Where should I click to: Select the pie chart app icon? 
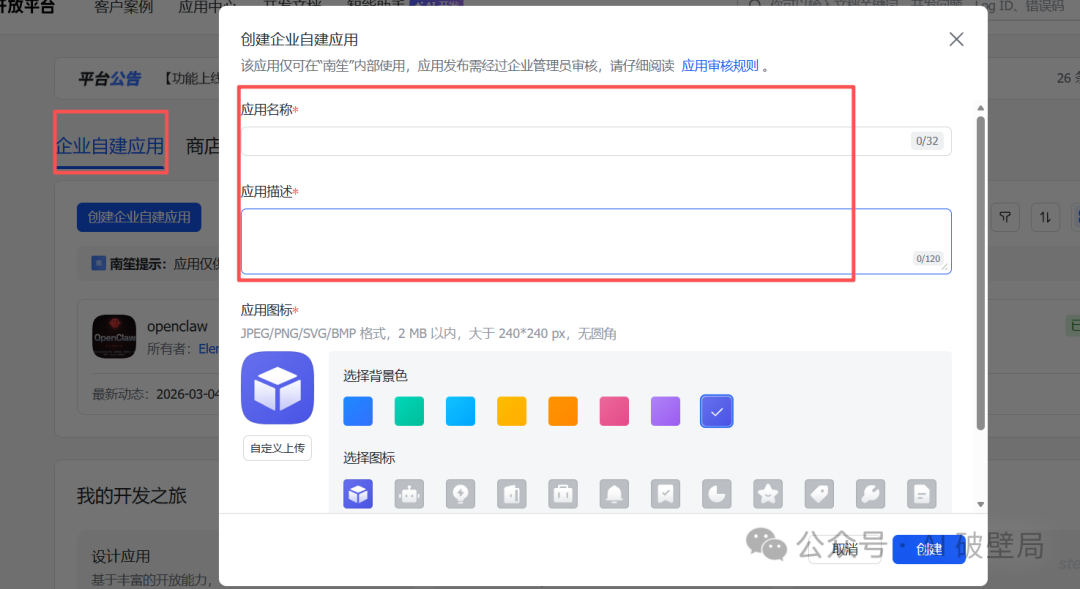click(x=716, y=494)
